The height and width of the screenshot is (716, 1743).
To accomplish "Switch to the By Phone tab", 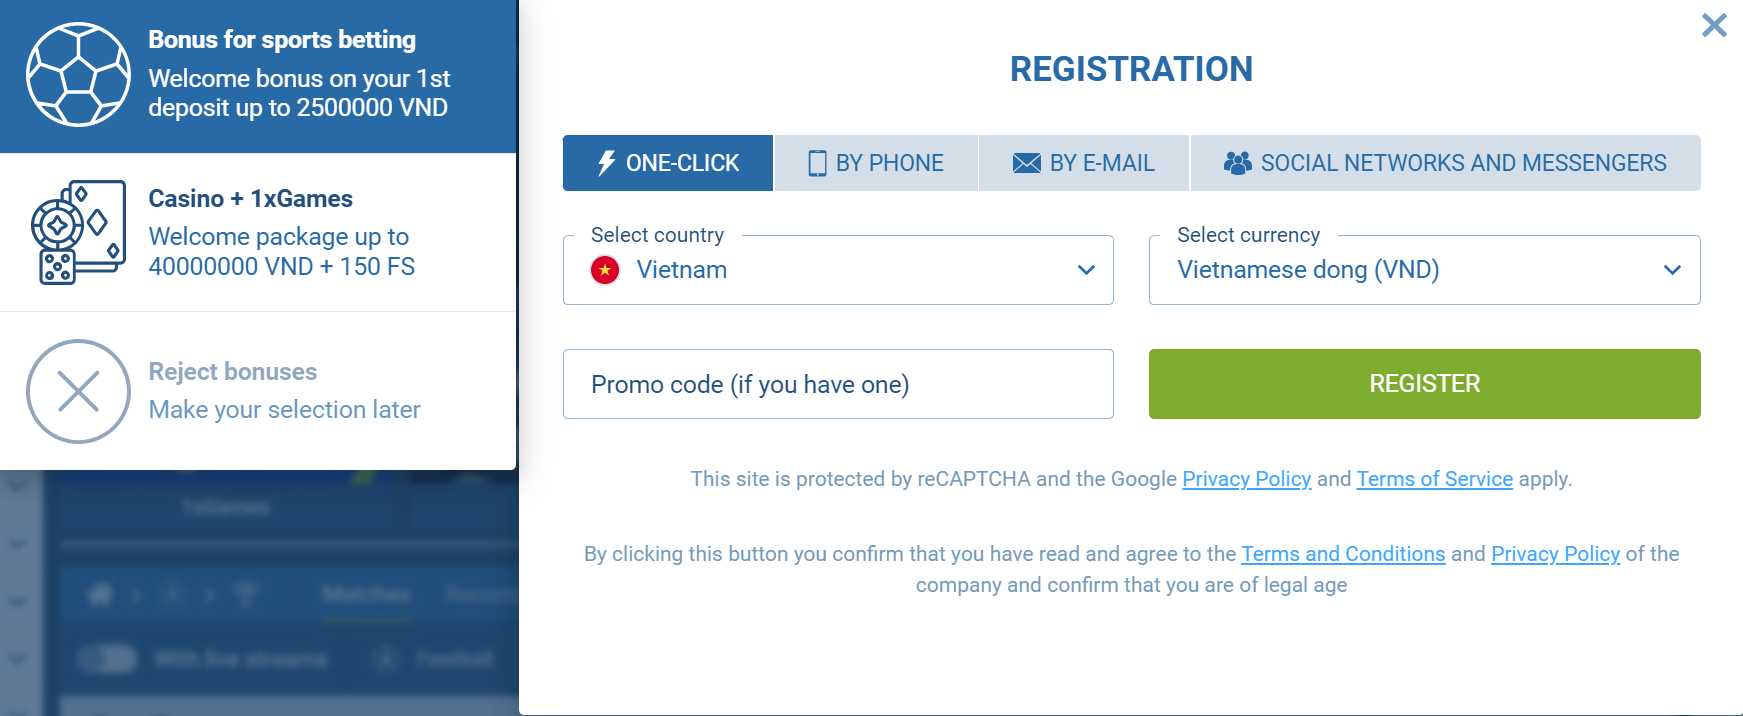I will point(876,163).
